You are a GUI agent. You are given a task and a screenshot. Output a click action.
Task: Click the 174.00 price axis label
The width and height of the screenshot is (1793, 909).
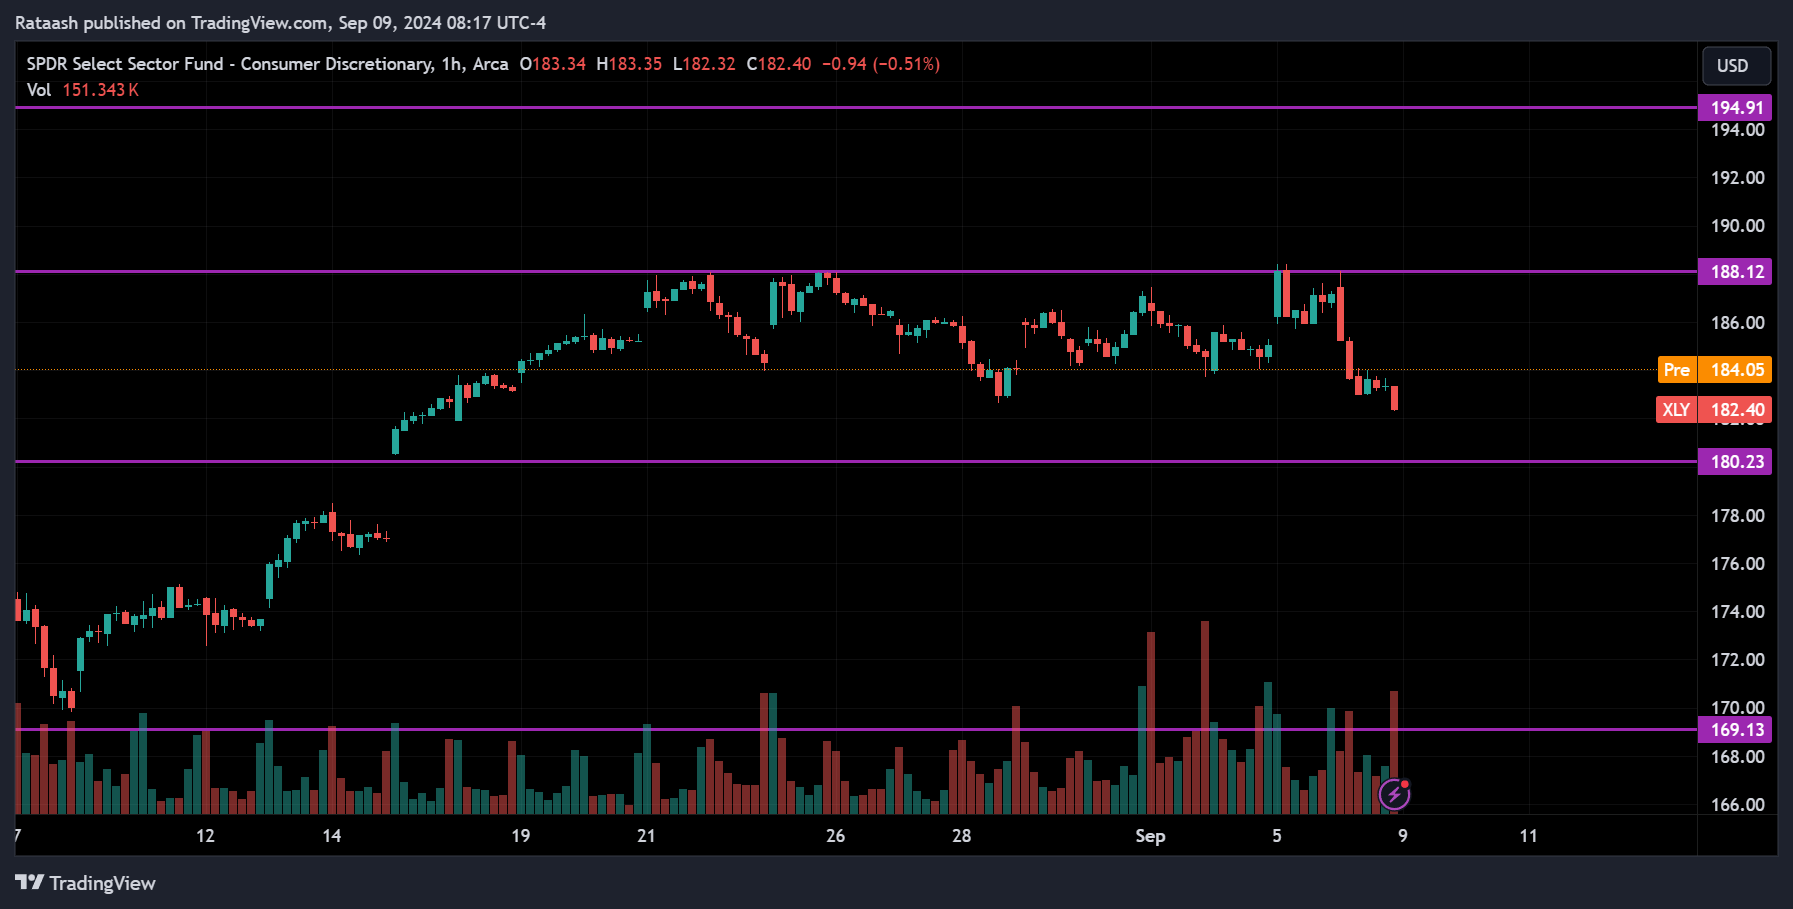pyautogui.click(x=1738, y=612)
